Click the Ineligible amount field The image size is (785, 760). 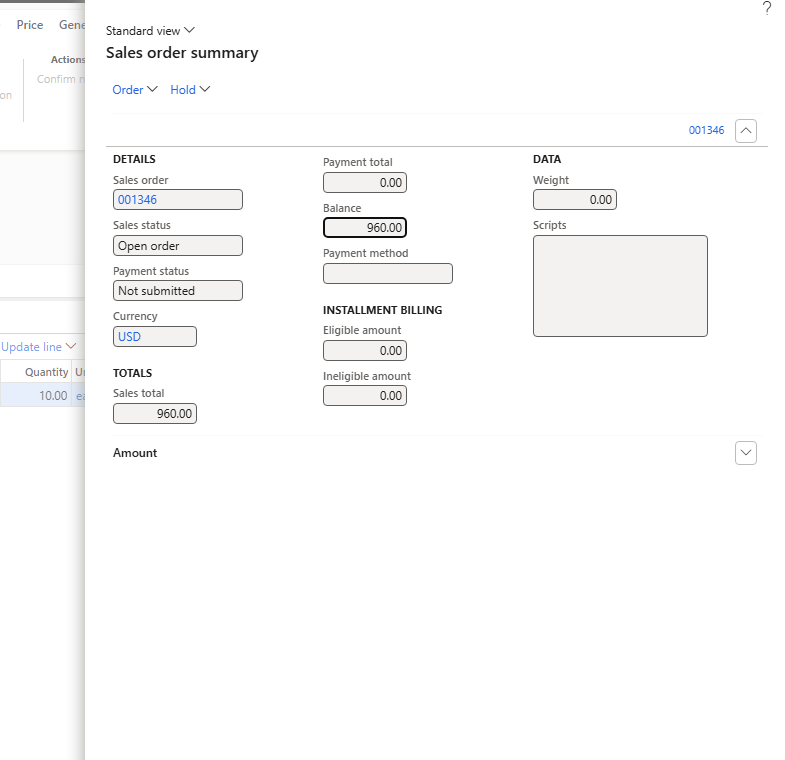click(364, 396)
